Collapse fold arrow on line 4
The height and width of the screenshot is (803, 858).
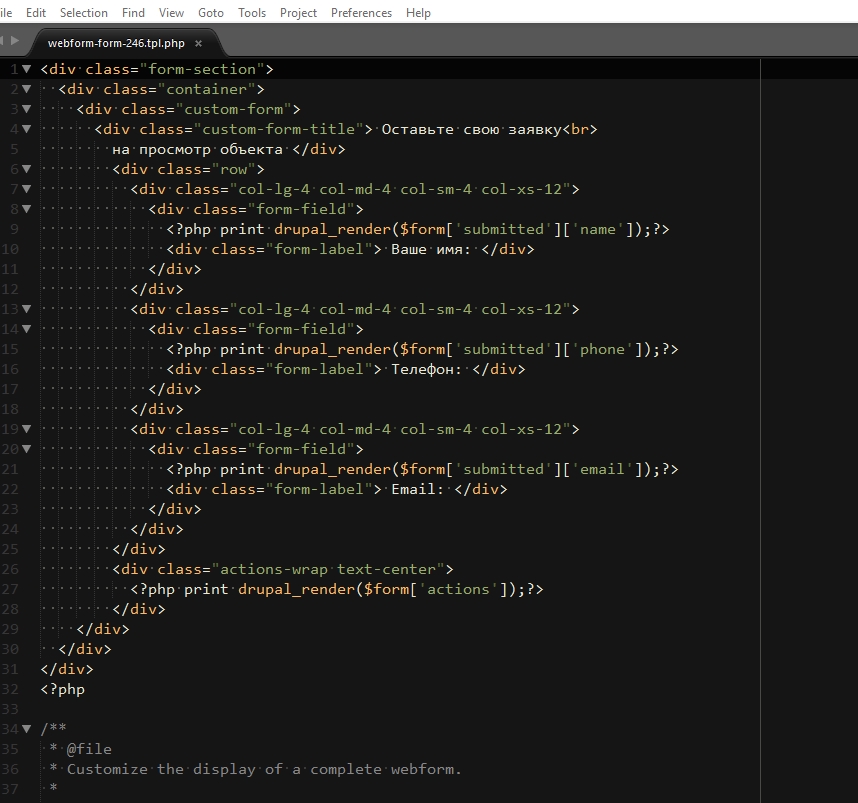pyautogui.click(x=26, y=129)
